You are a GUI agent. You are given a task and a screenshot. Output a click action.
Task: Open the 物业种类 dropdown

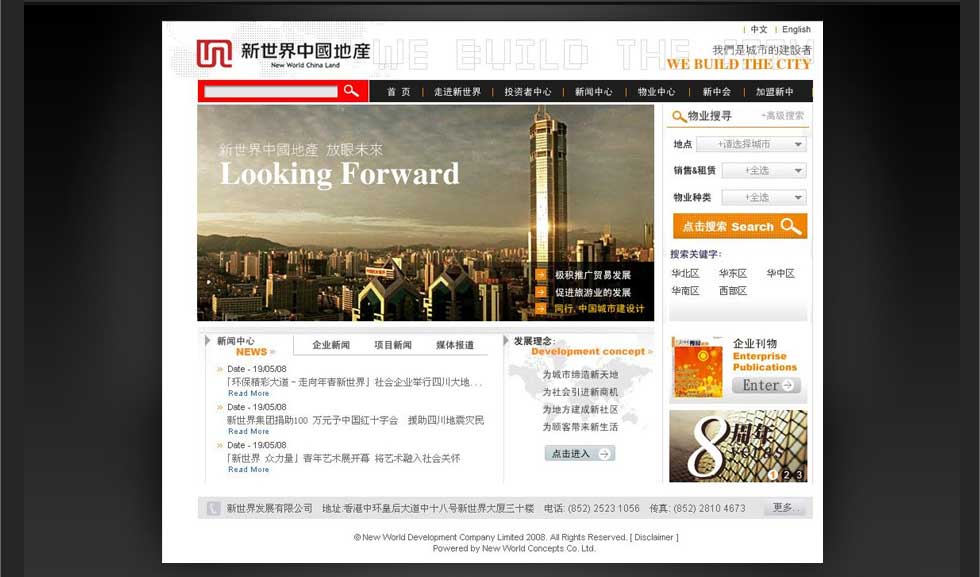click(764, 198)
